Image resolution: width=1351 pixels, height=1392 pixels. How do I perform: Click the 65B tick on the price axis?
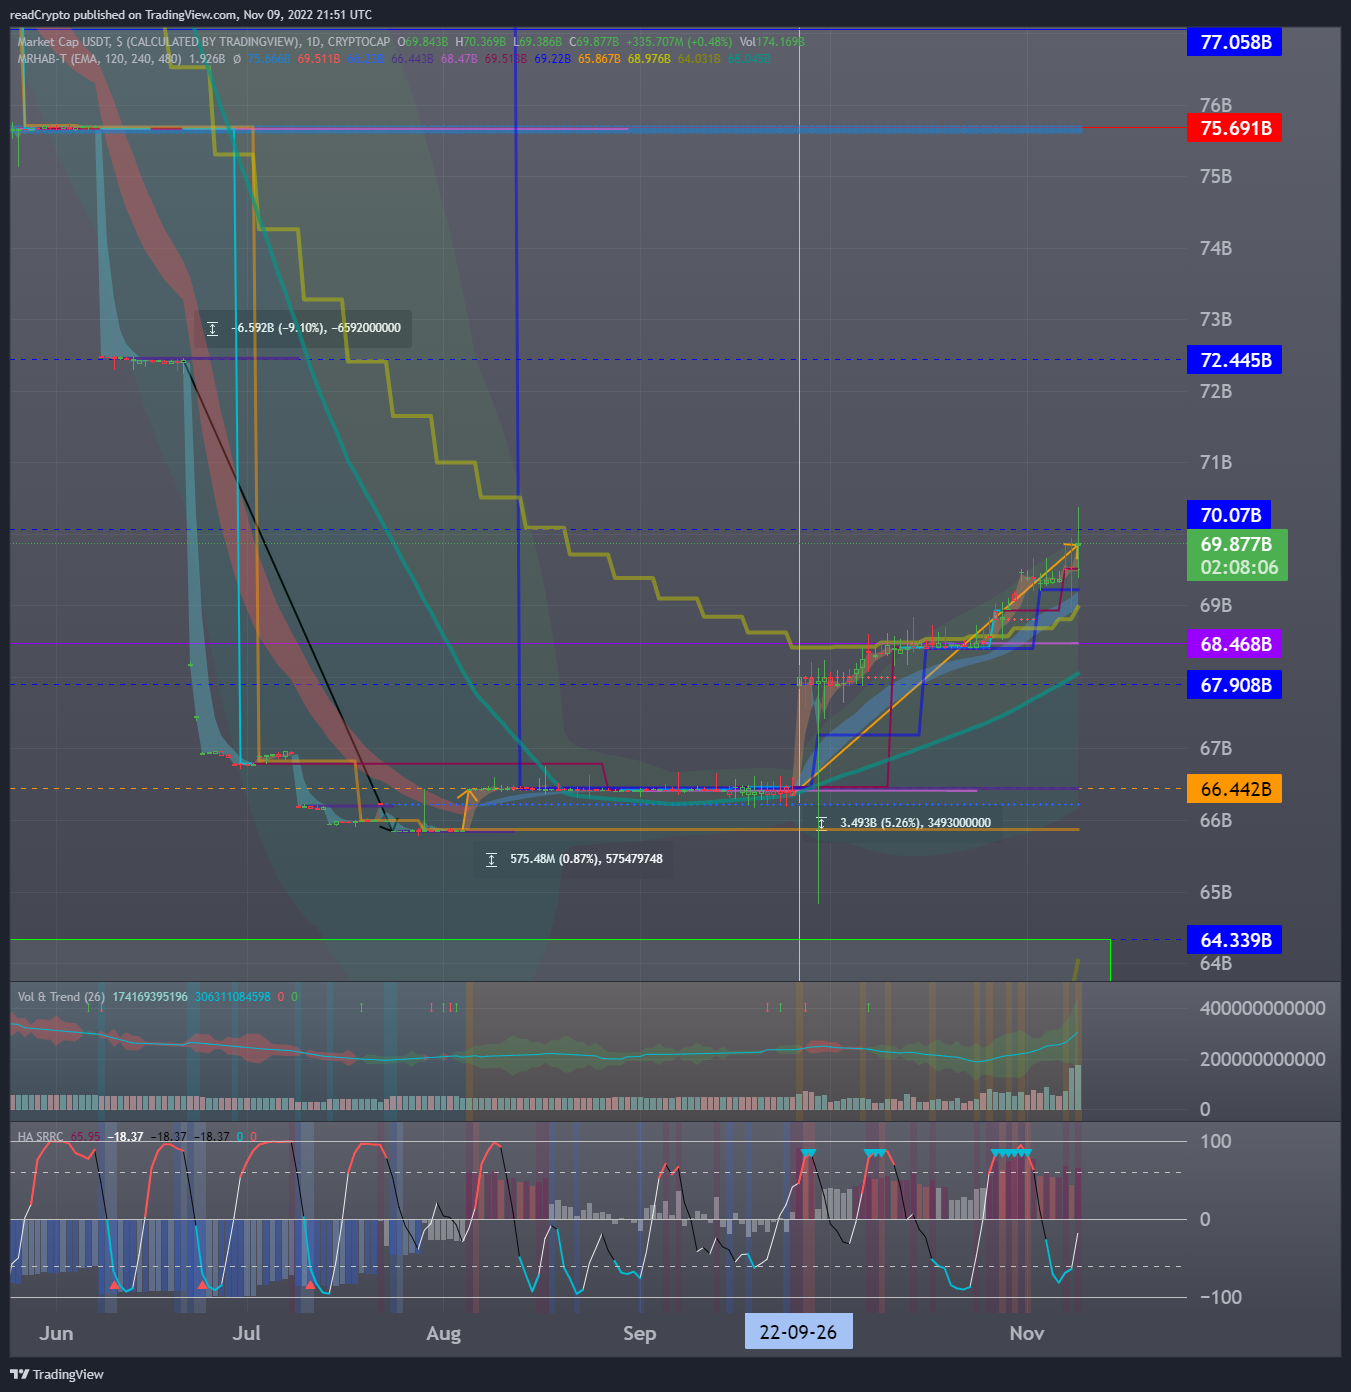[1216, 892]
